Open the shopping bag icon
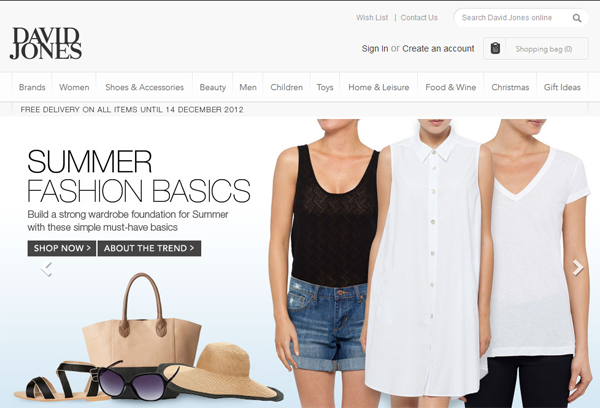This screenshot has height=408, width=600. point(495,48)
